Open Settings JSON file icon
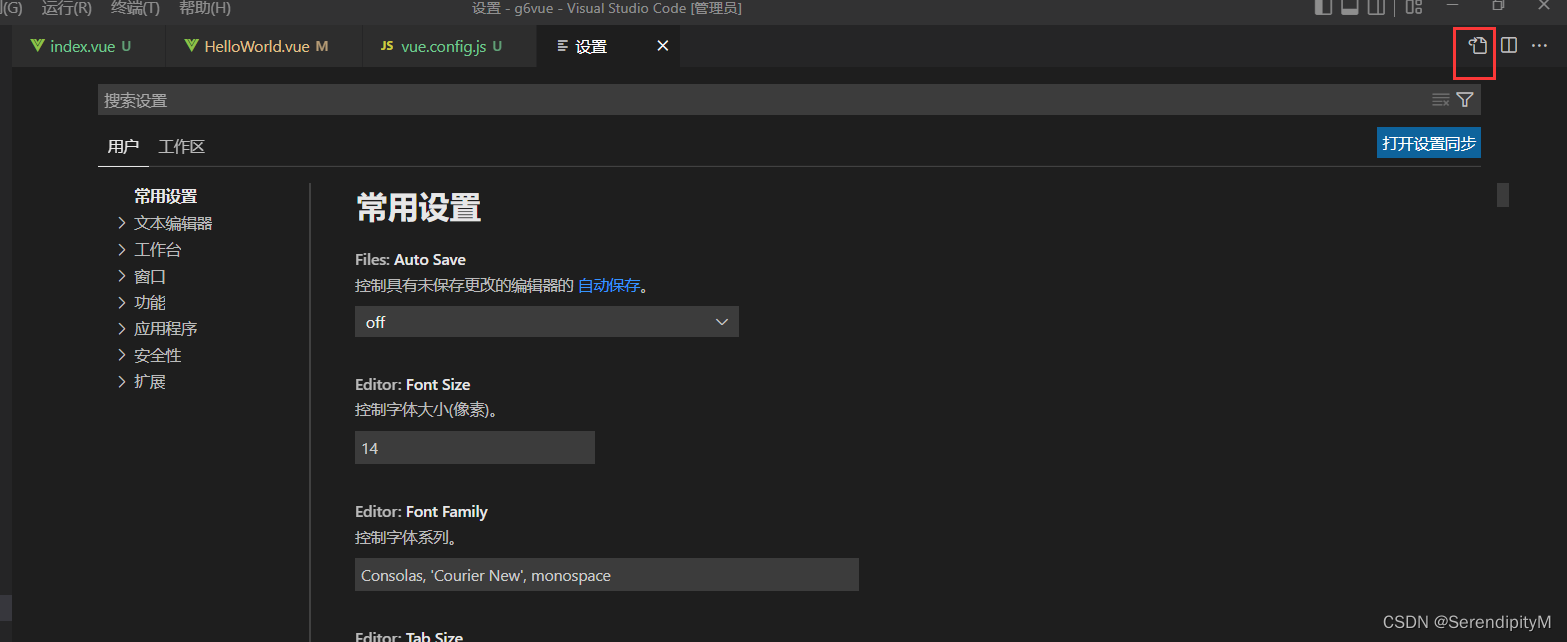This screenshot has width=1567, height=642. [x=1477, y=45]
